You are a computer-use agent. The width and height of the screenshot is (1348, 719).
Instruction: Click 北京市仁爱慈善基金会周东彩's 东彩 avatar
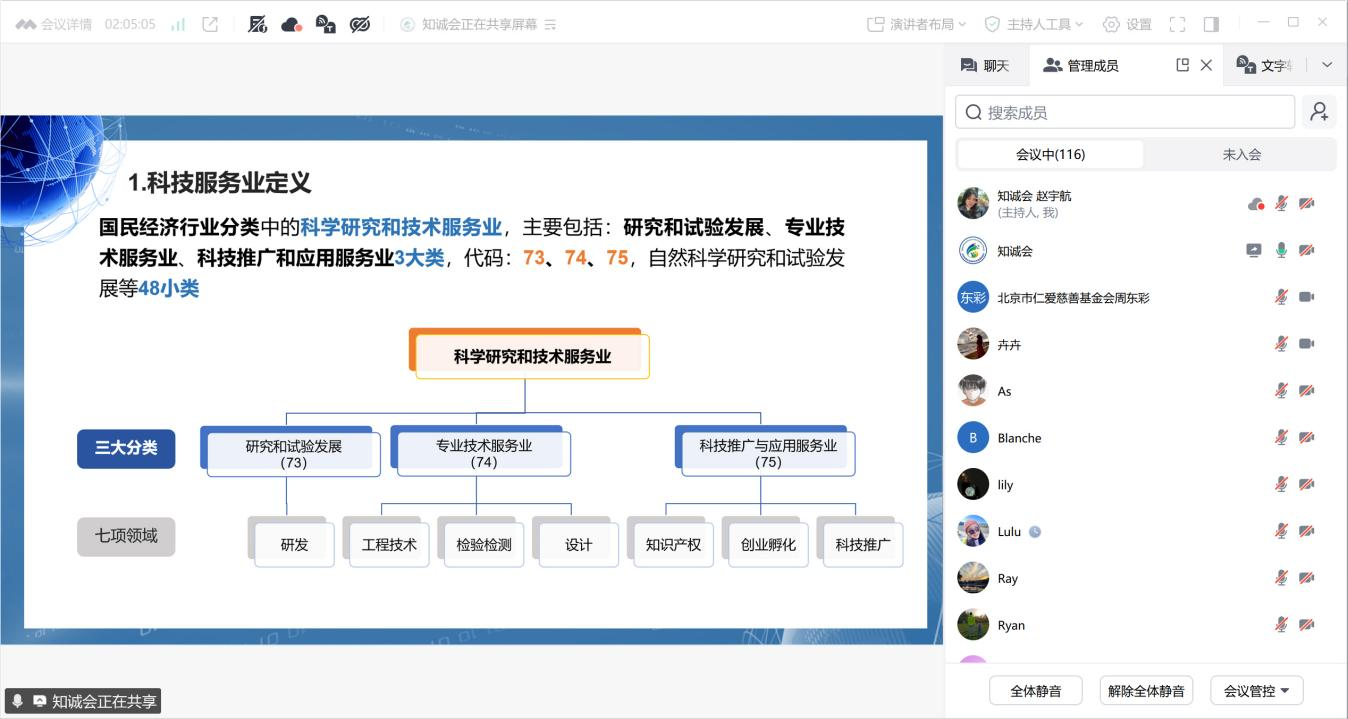pos(973,297)
